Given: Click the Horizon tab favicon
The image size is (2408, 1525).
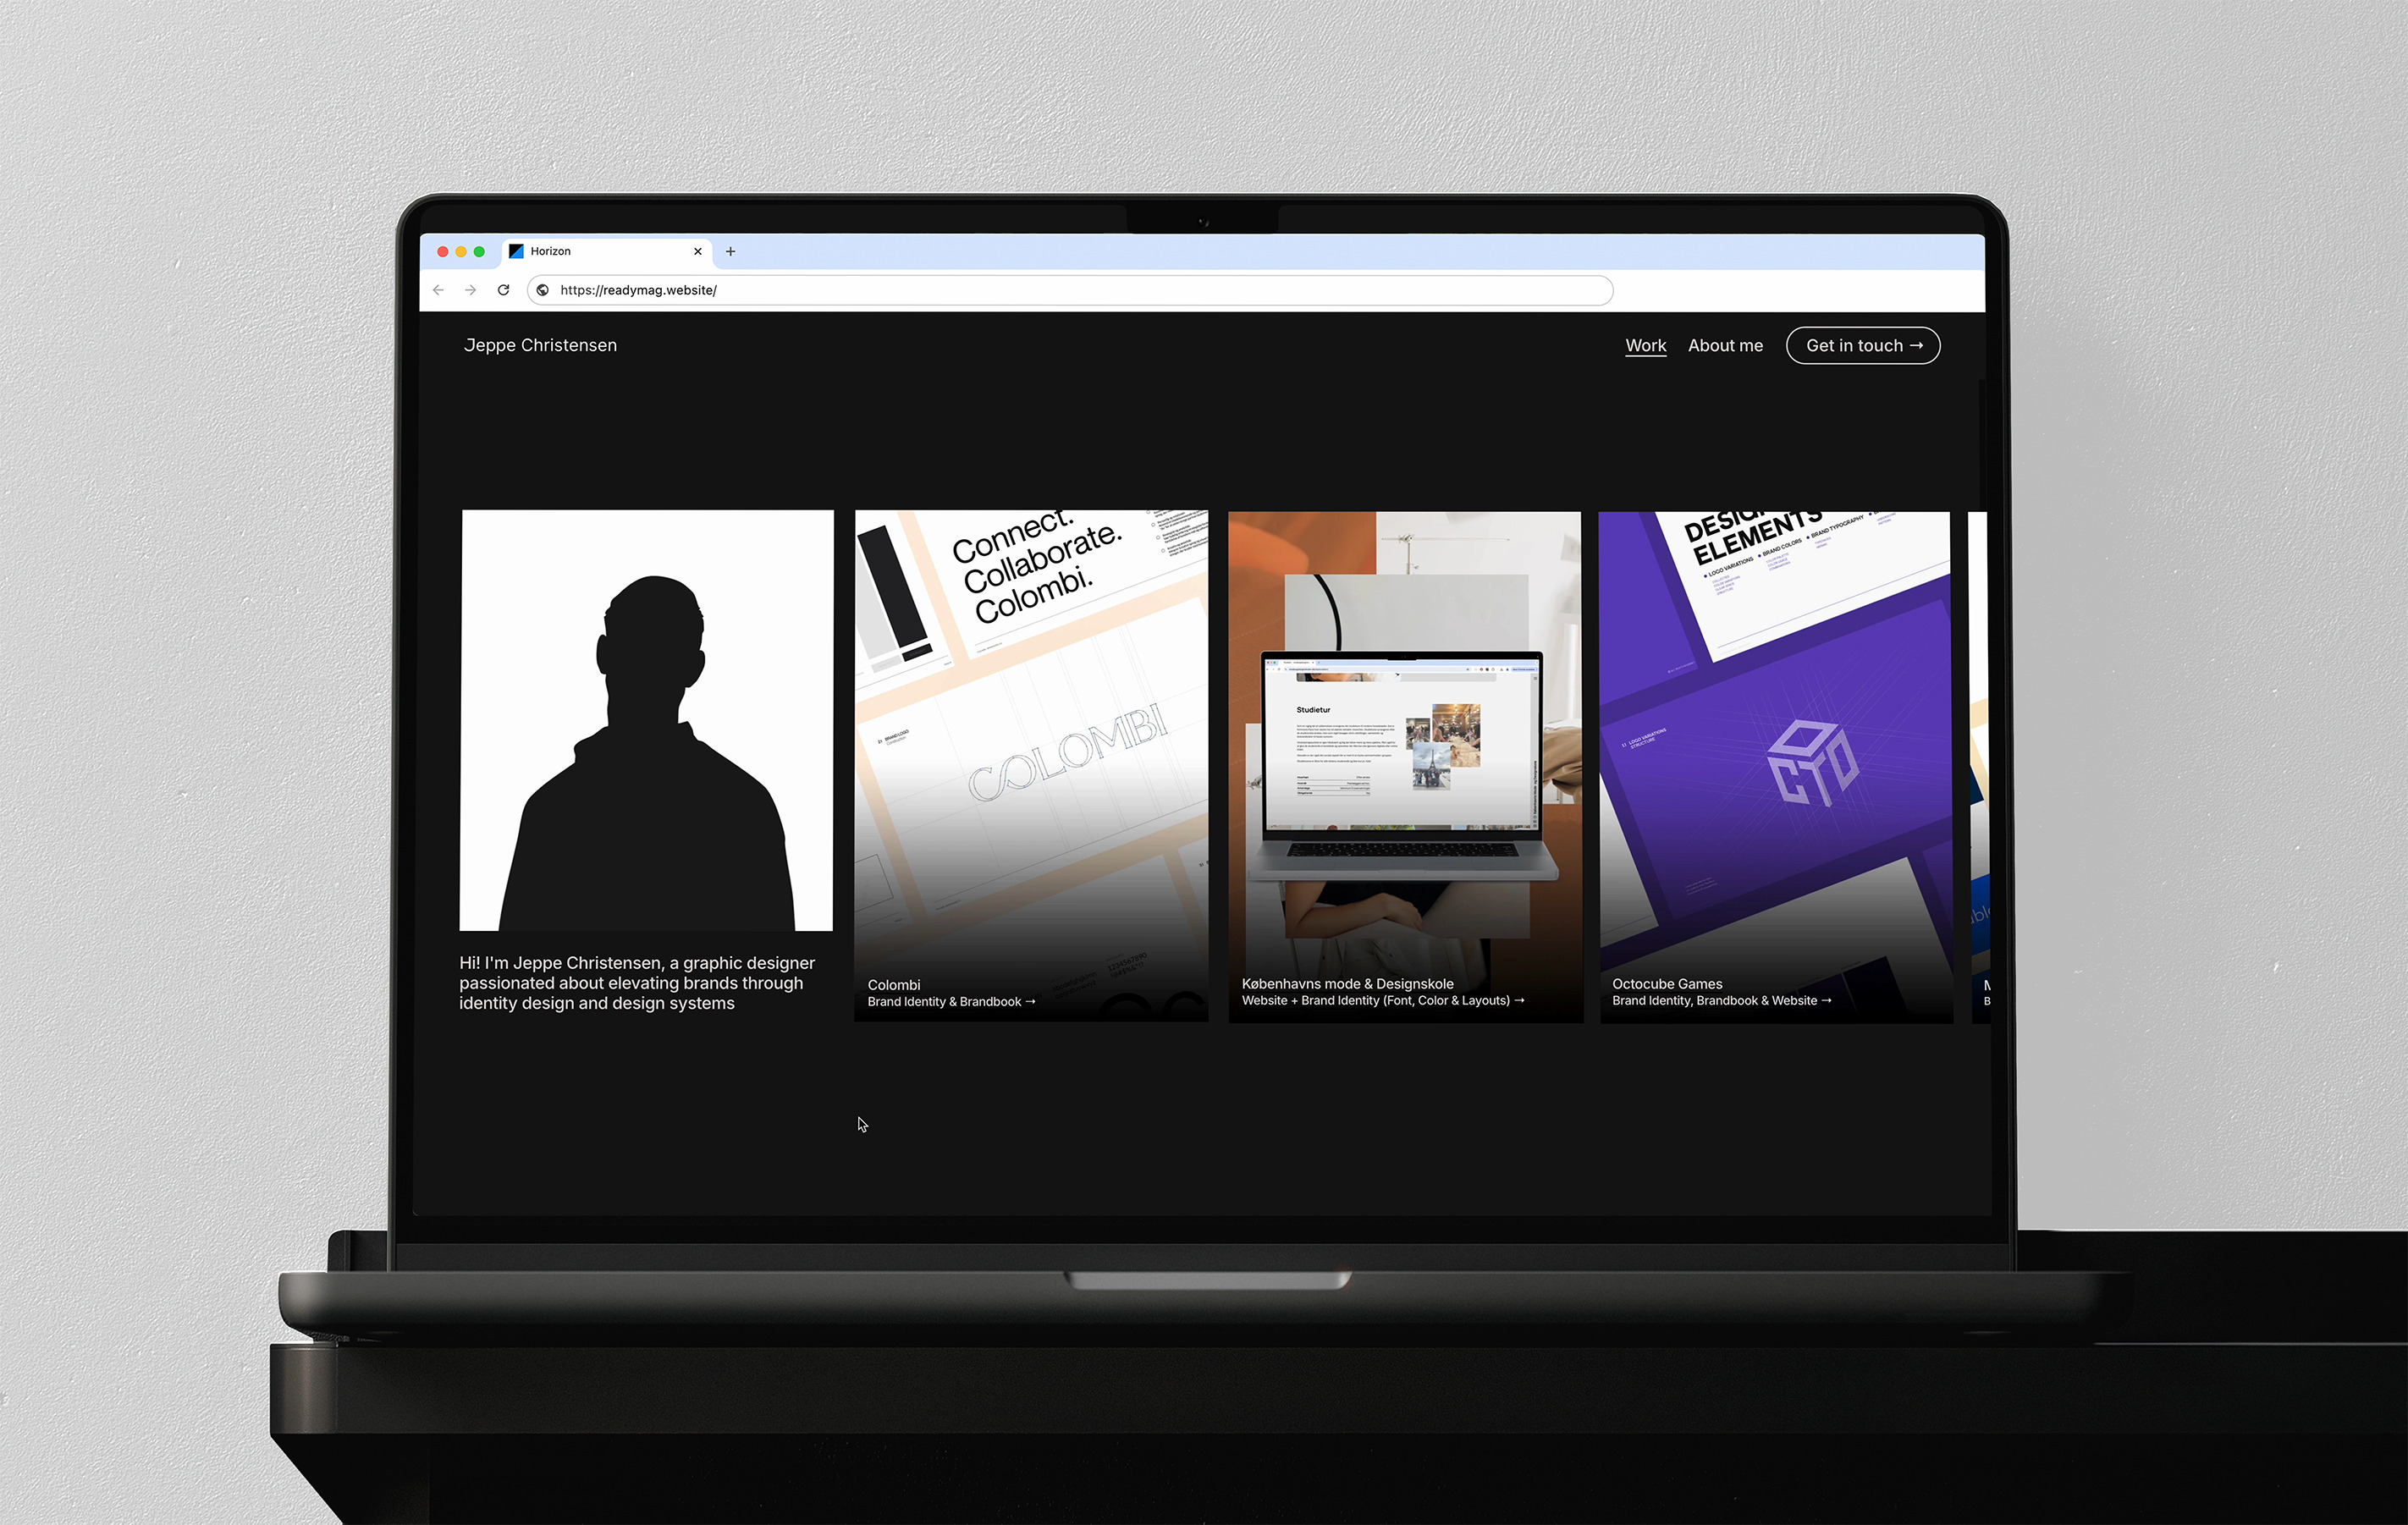Looking at the screenshot, I should coord(516,252).
